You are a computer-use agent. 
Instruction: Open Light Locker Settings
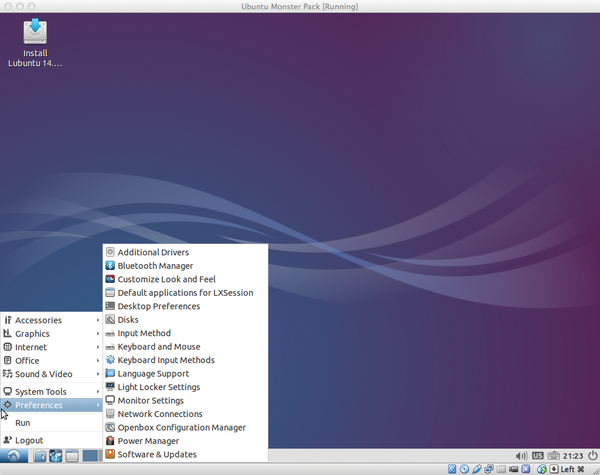pos(185,387)
